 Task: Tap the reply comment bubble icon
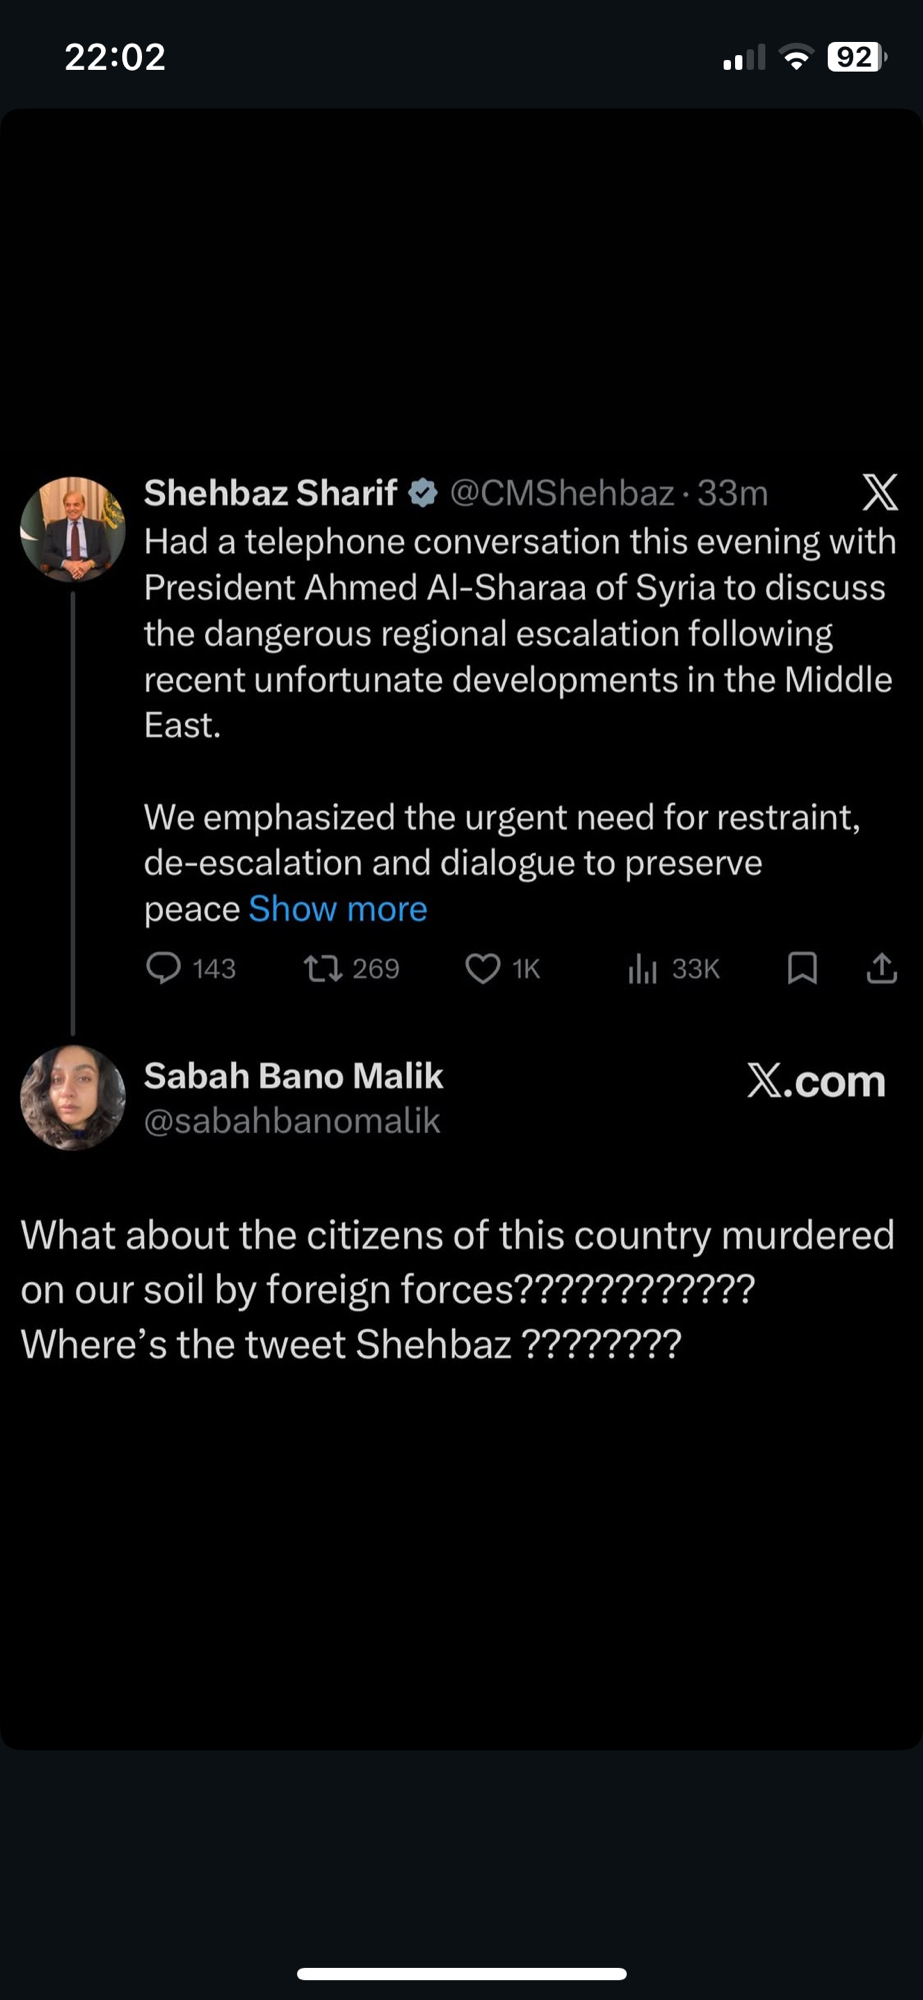(163, 968)
